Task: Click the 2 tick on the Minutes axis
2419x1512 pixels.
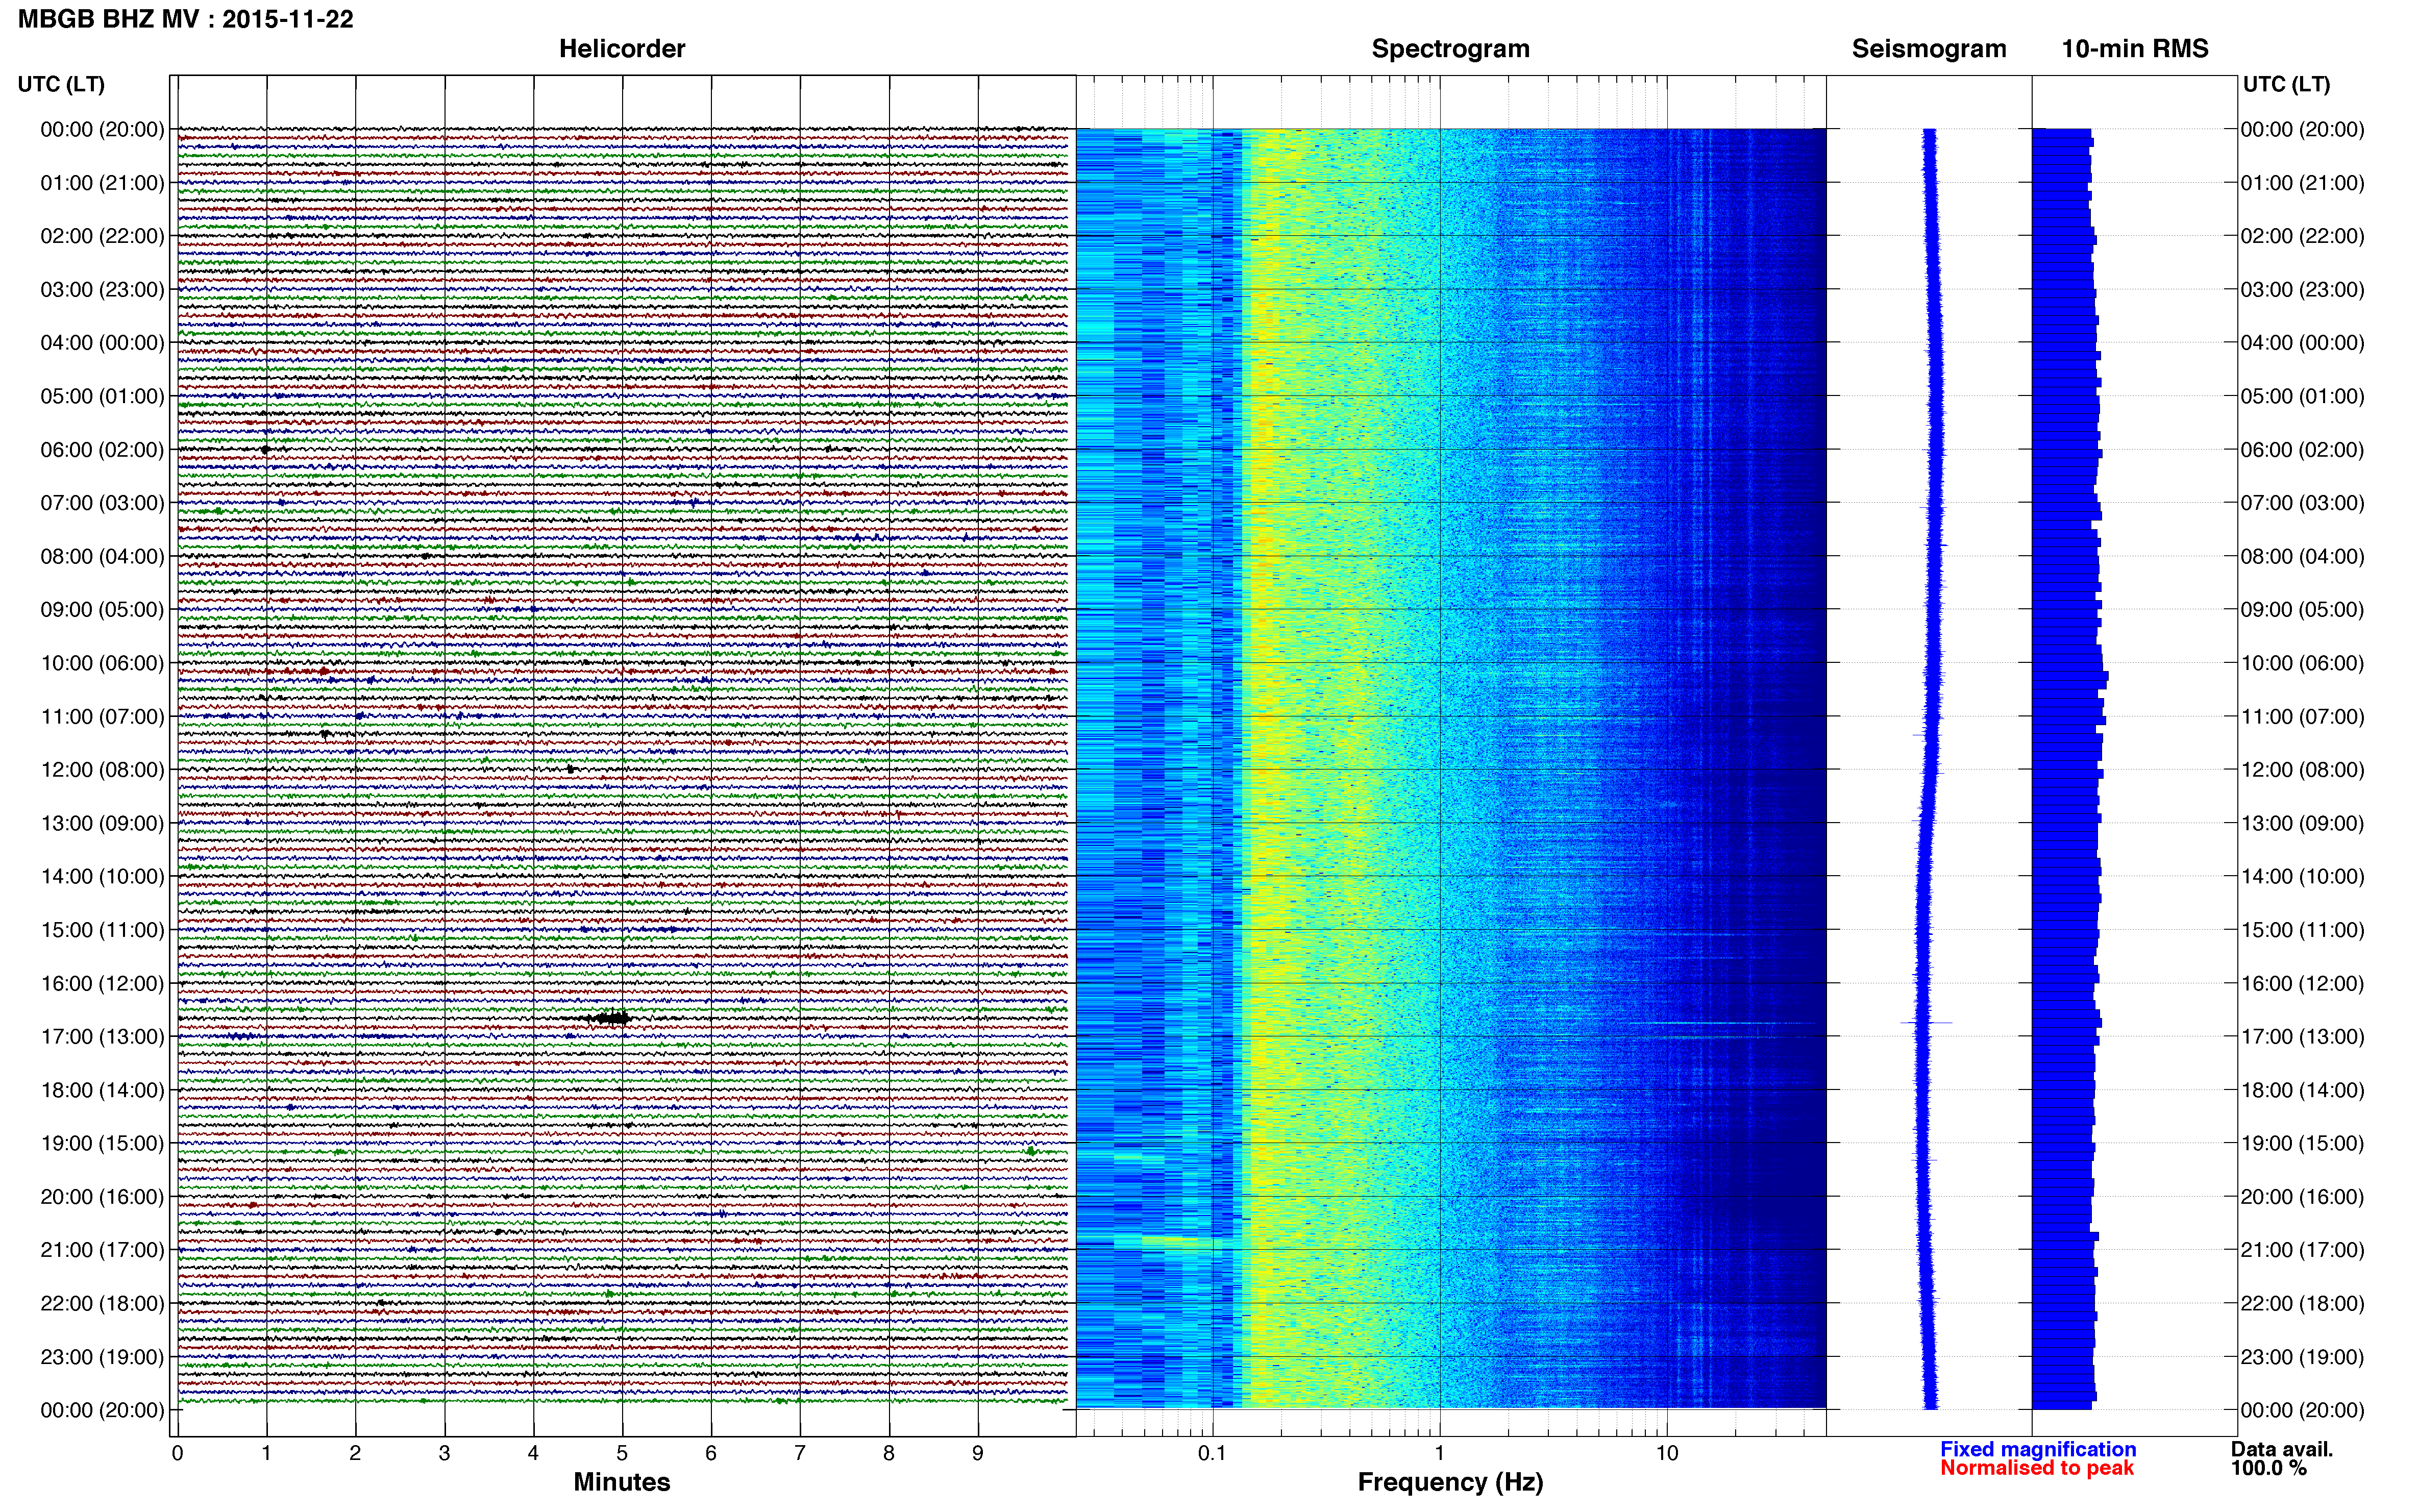Action: (355, 1453)
